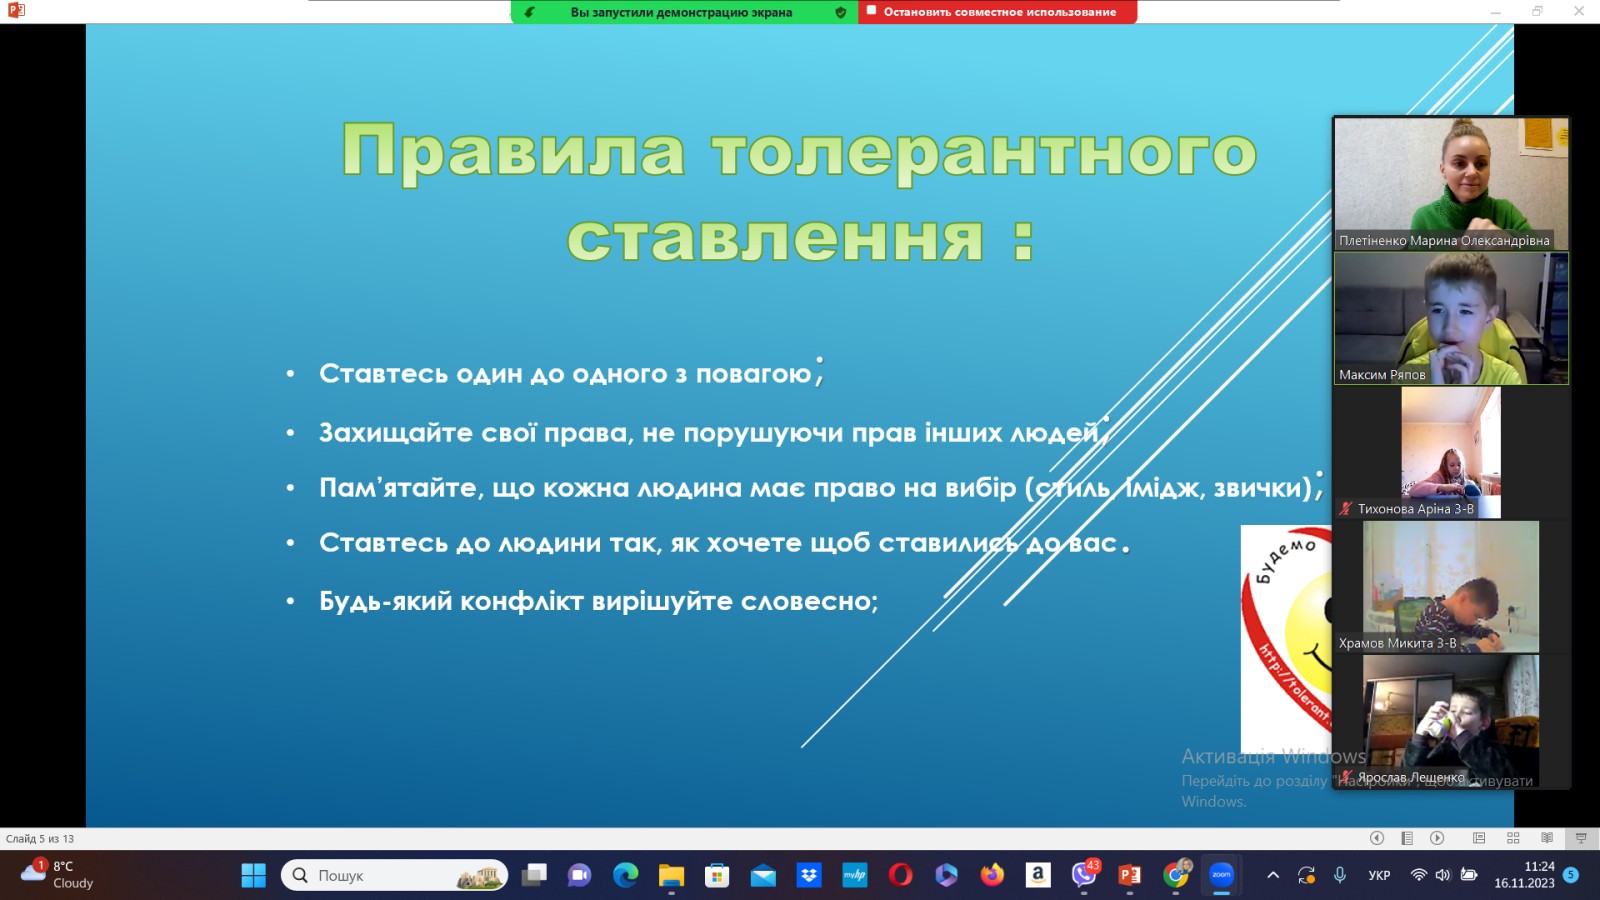
Task: Open the Mail app from taskbar
Action: [763, 875]
